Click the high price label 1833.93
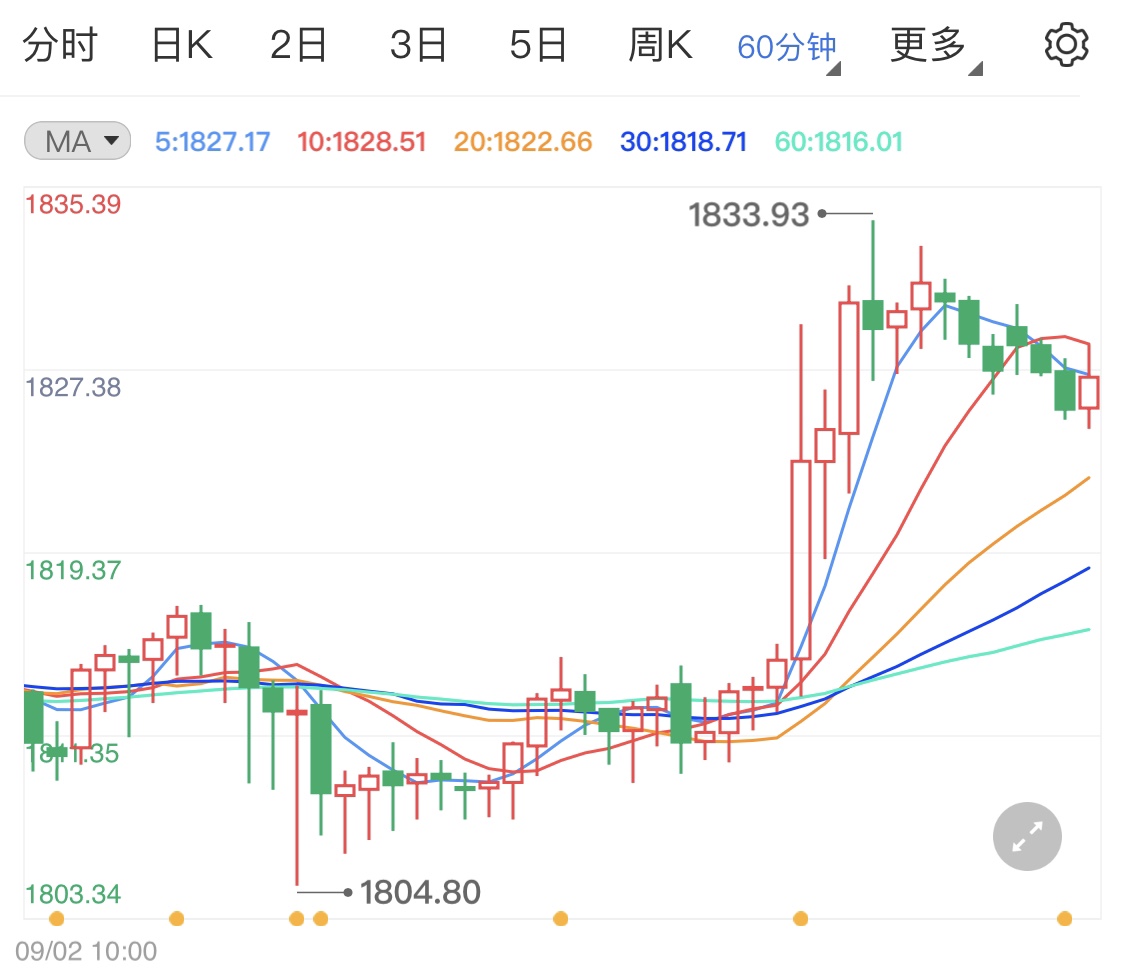 749,215
